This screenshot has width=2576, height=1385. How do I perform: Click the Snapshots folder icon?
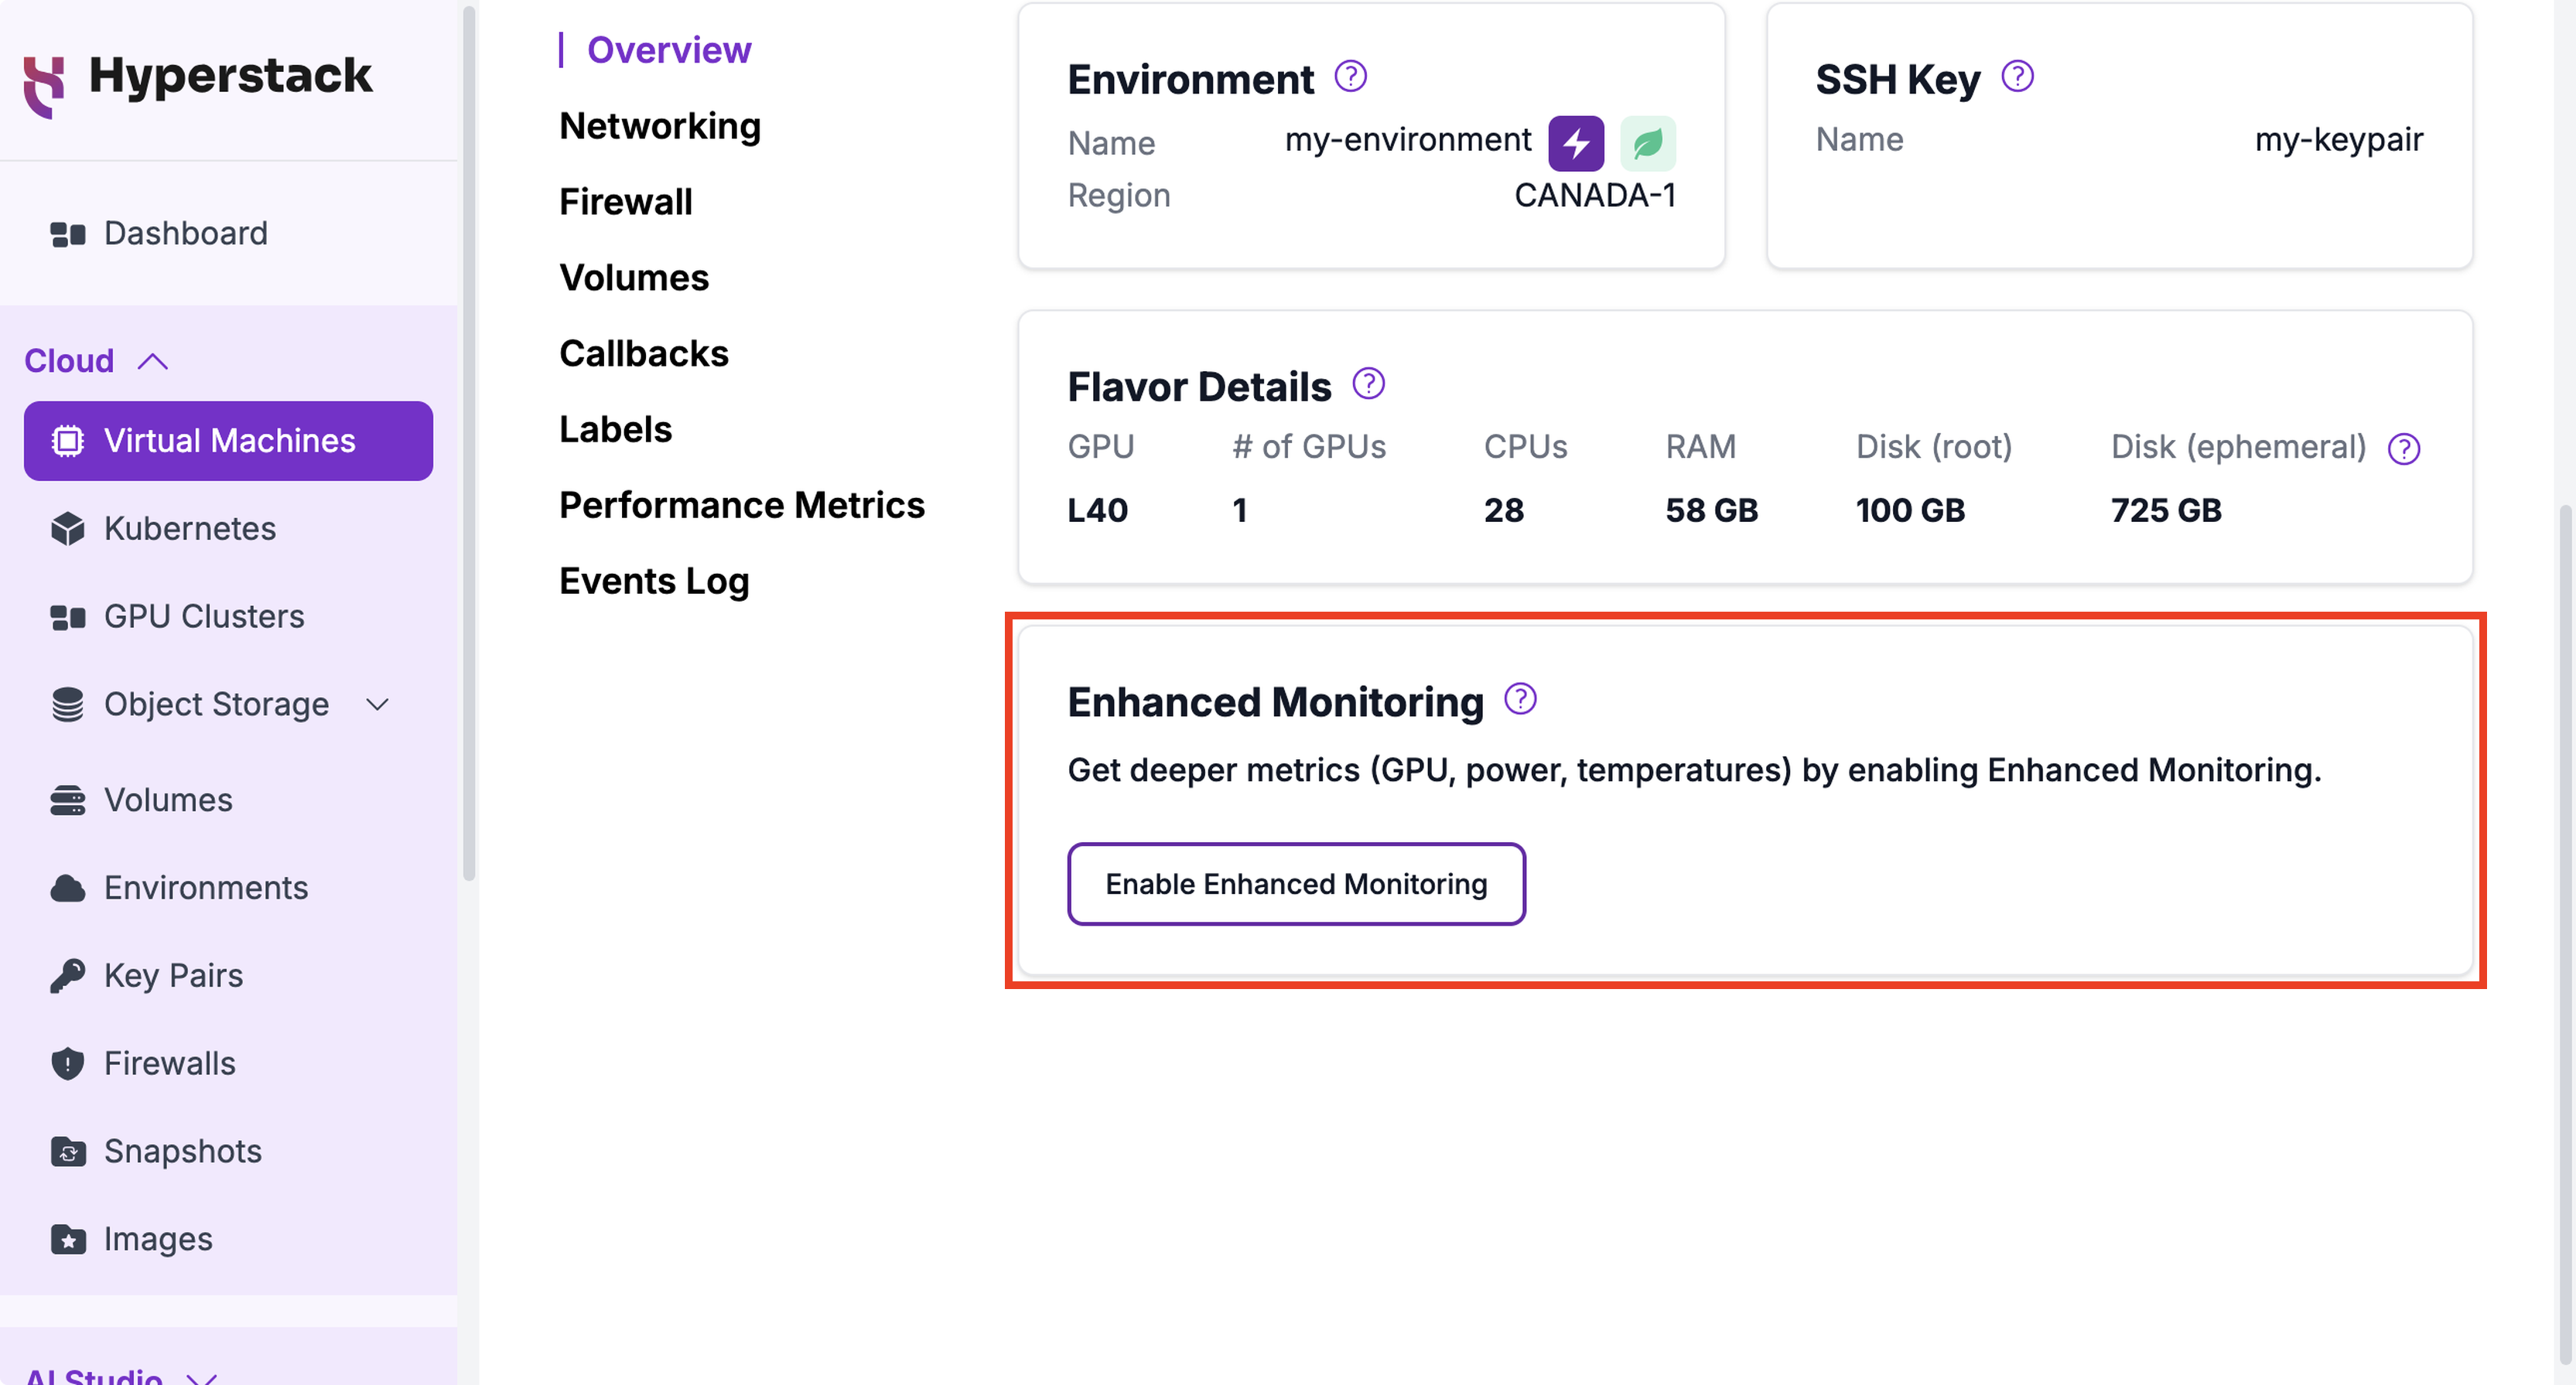67,1152
